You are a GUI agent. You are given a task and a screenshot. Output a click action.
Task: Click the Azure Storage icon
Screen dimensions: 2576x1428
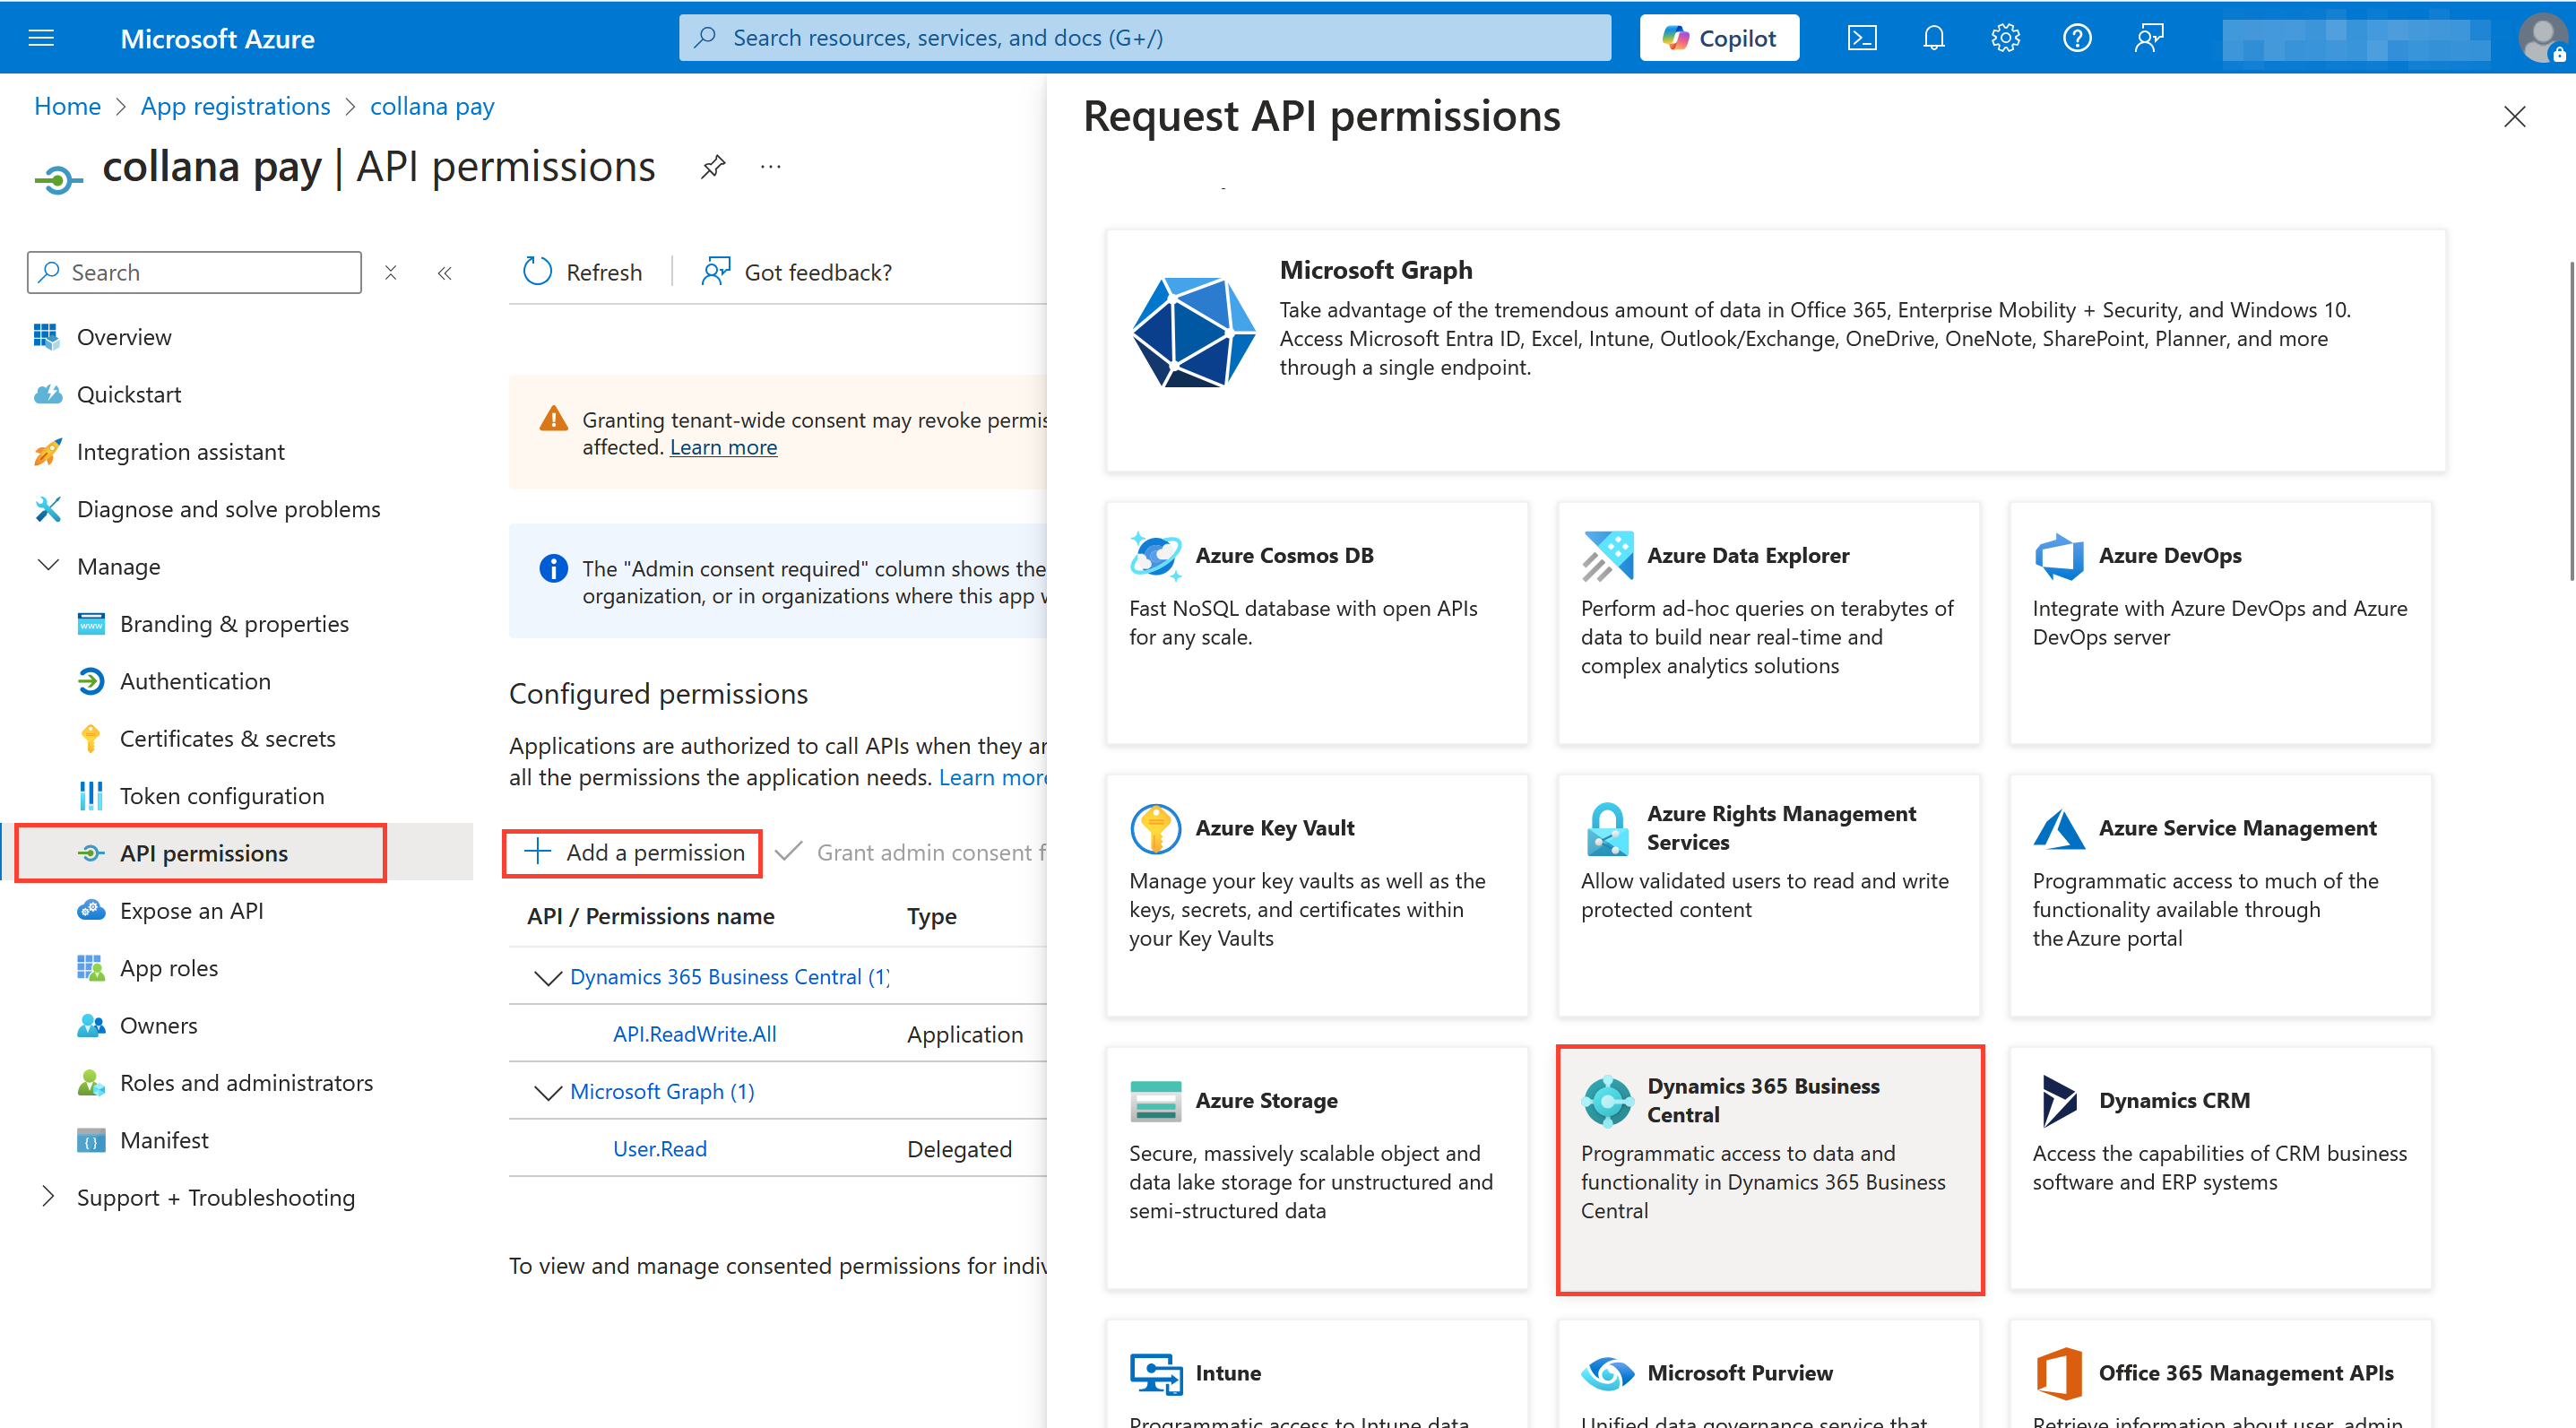click(x=1155, y=1100)
